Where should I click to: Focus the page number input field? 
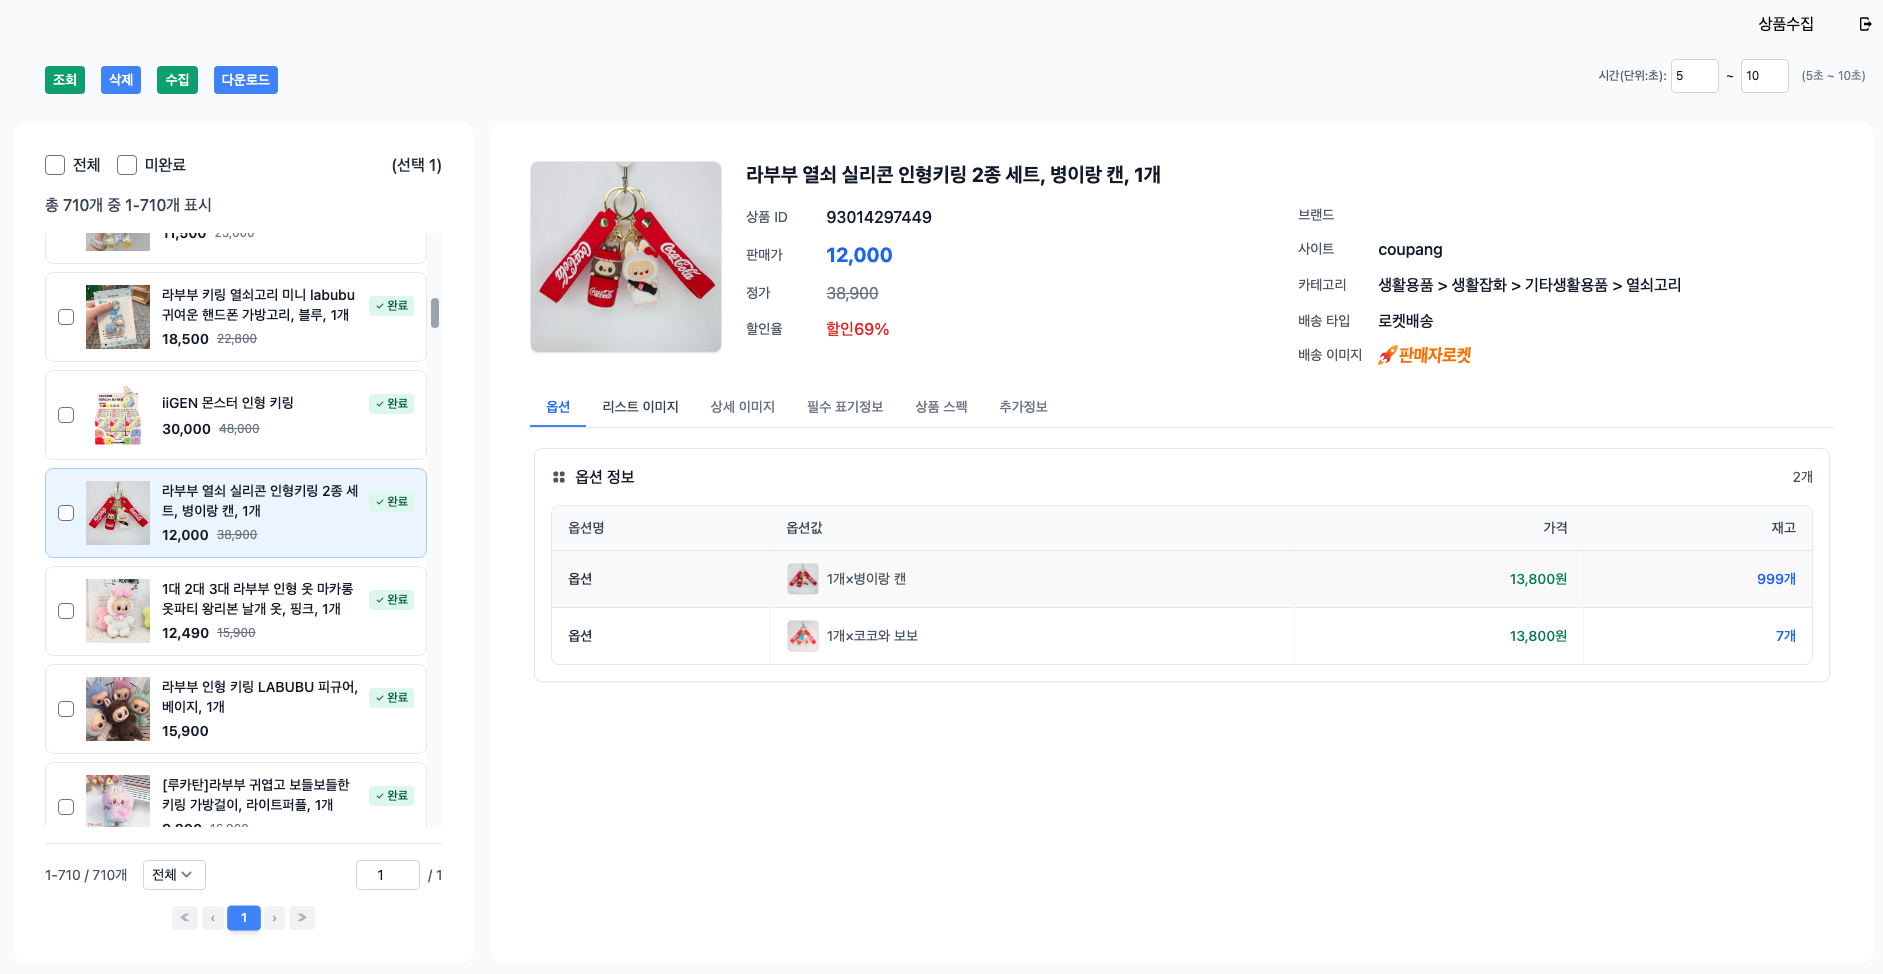pos(387,875)
